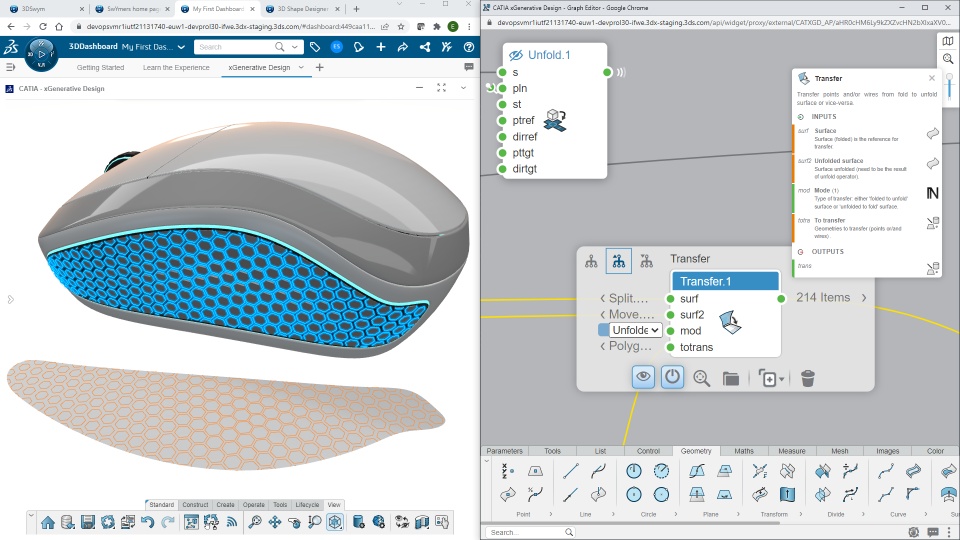Open the Unfolde mode dropdown
960x540 pixels.
pyautogui.click(x=636, y=330)
